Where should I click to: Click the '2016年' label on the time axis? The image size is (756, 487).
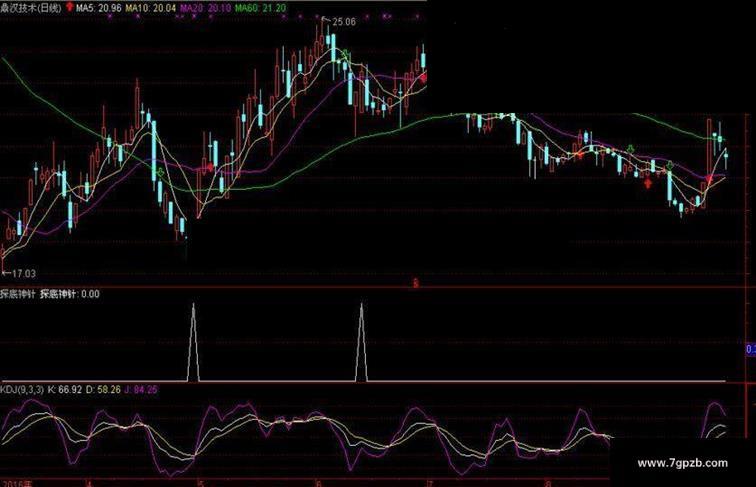[16, 483]
